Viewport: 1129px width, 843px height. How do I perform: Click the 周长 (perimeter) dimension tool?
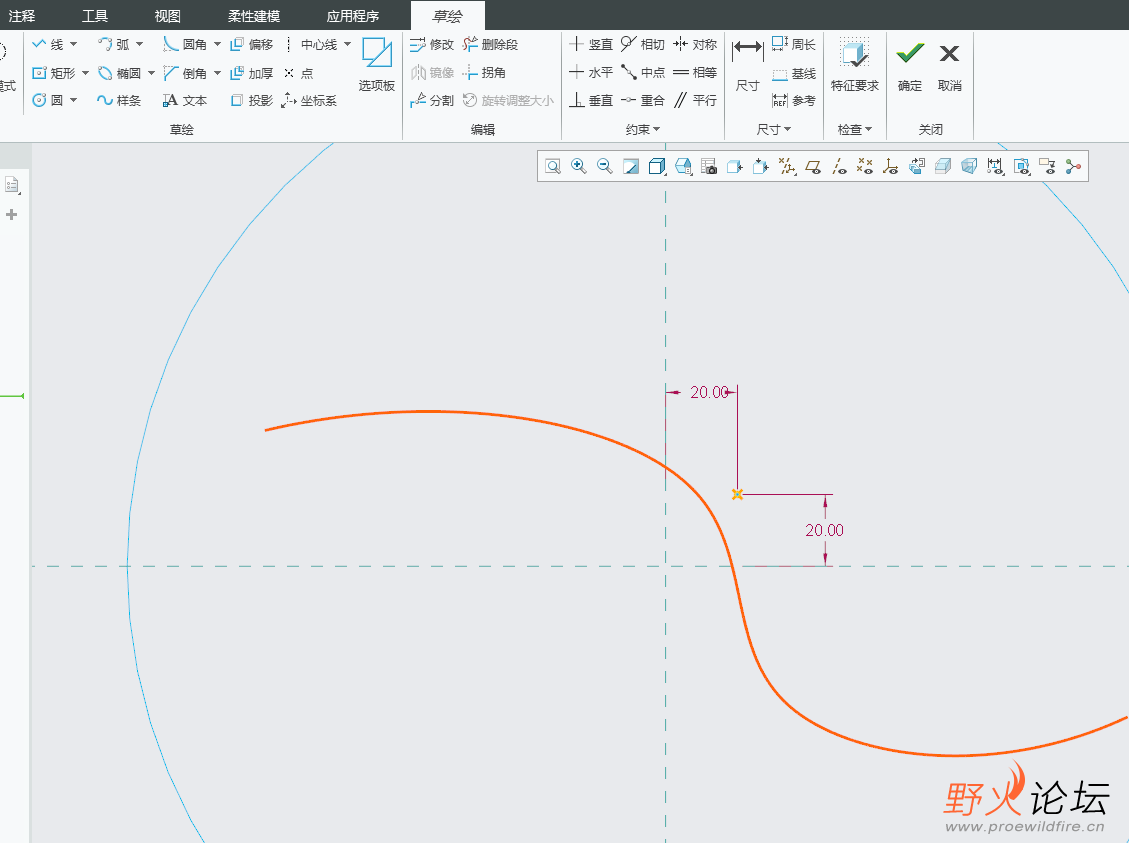click(x=794, y=45)
